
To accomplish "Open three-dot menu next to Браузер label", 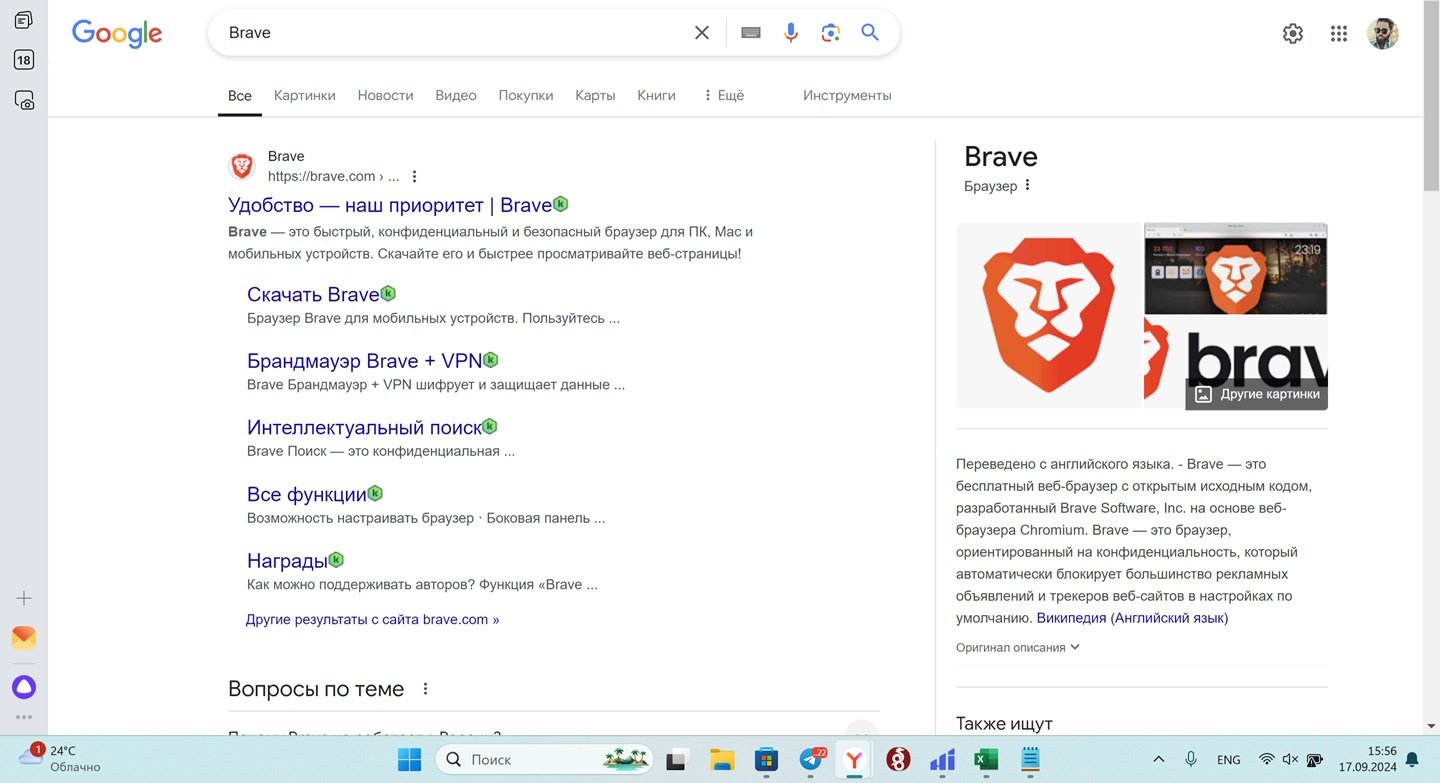I will (1027, 185).
